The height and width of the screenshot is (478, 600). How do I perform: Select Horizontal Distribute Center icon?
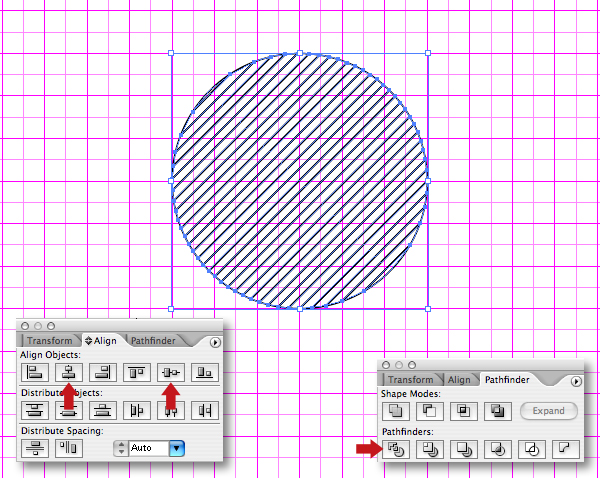[x=171, y=411]
